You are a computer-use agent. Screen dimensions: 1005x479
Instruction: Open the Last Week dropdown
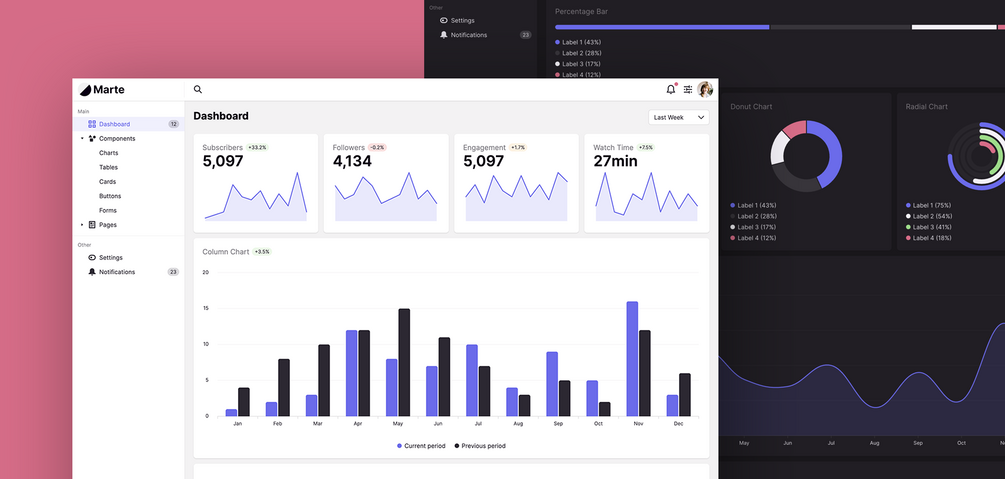click(678, 117)
